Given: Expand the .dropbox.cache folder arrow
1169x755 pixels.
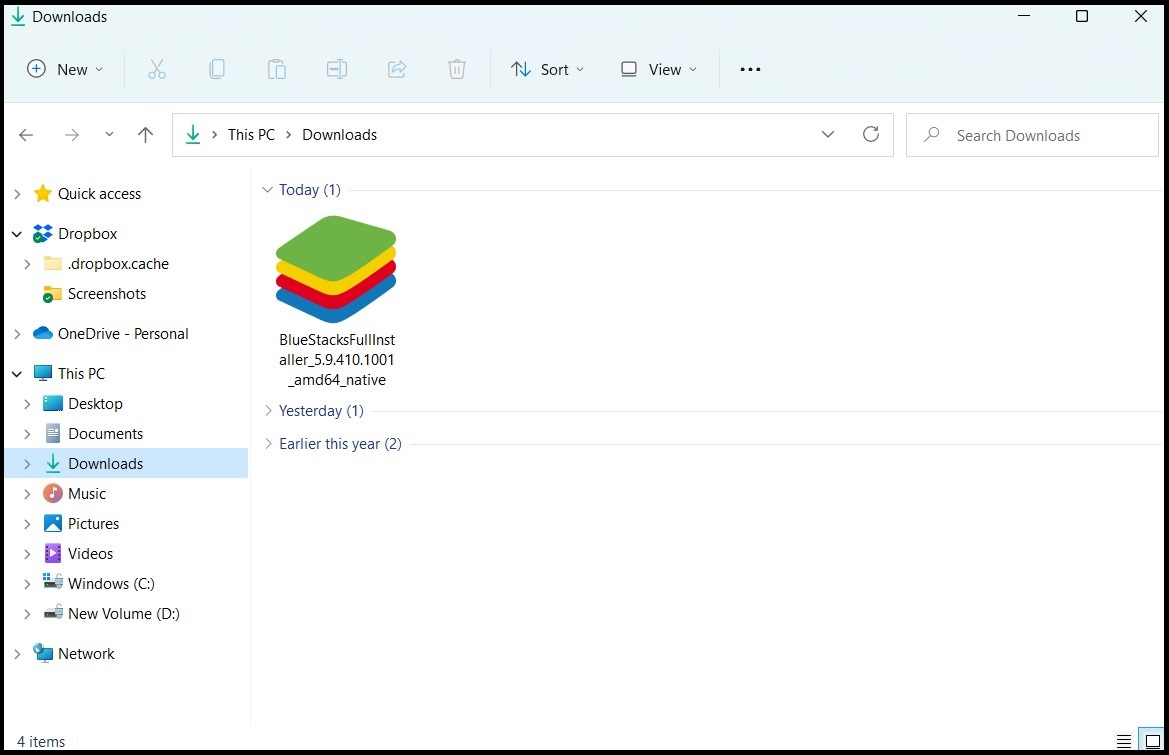Looking at the screenshot, I should [27, 264].
